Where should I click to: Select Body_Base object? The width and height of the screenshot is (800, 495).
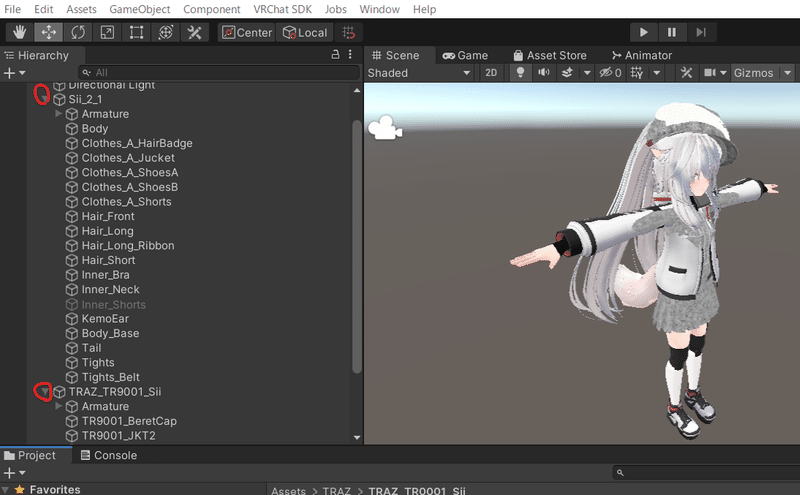pos(110,333)
